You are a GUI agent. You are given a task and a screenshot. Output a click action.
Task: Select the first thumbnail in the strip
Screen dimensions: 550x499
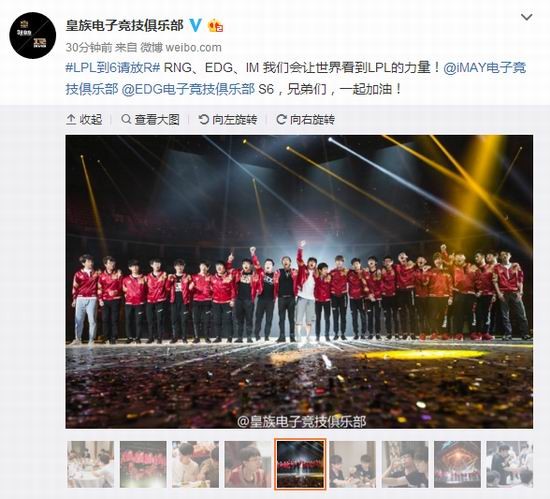click(x=90, y=464)
